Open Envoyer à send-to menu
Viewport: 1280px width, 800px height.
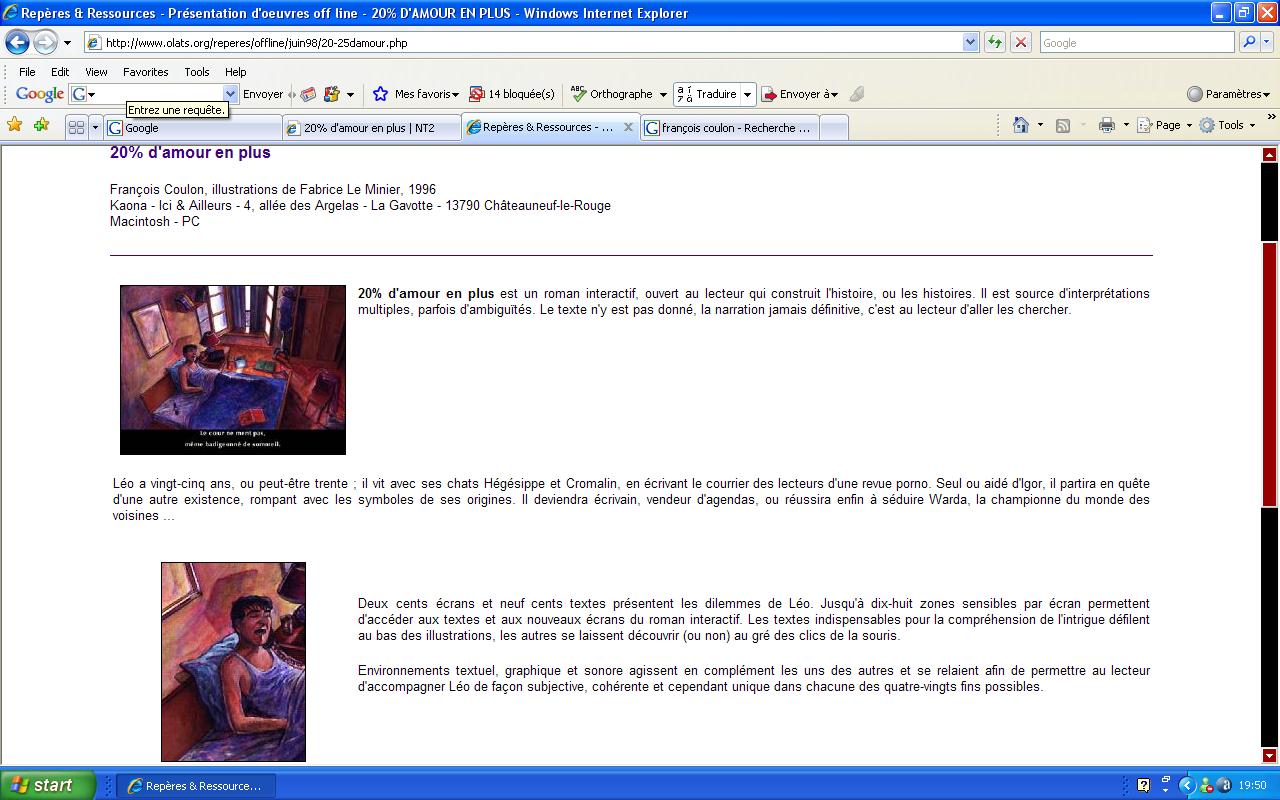click(x=799, y=94)
